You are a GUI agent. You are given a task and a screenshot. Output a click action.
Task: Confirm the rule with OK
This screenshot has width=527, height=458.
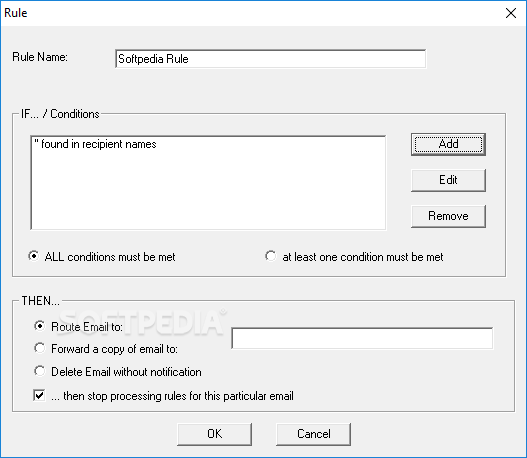pos(214,434)
